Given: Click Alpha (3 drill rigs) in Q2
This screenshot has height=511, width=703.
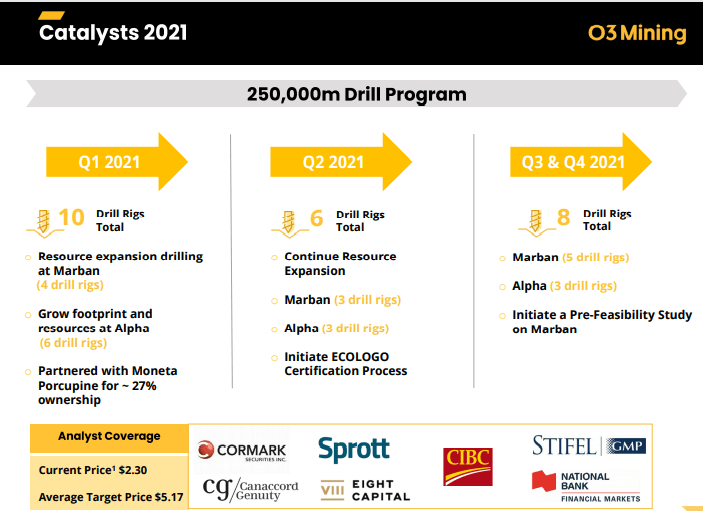Looking at the screenshot, I should pos(336,329).
